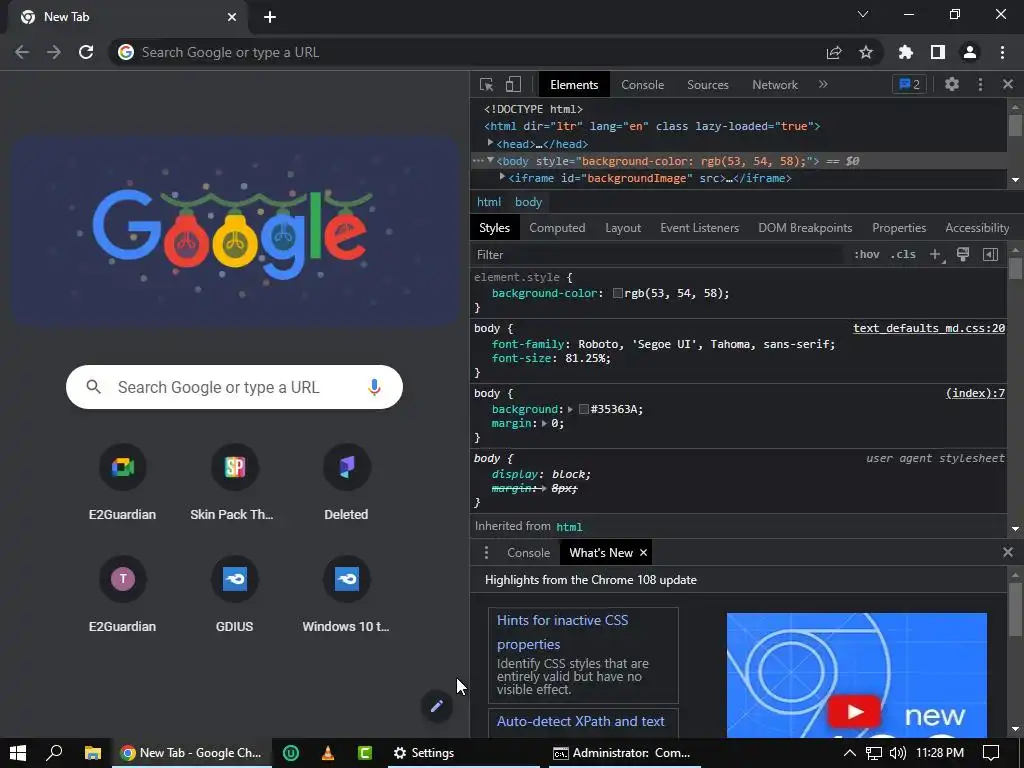The image size is (1024, 768).
Task: Open DevTools customize three-dot menu
Action: point(980,84)
